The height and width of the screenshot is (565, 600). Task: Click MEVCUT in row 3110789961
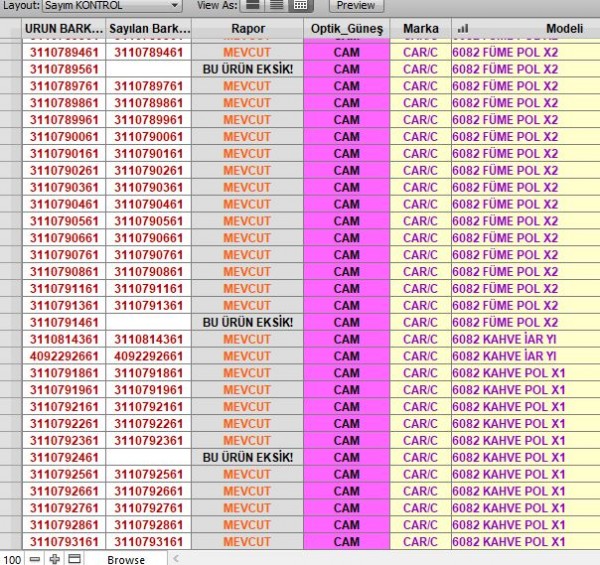pos(247,120)
